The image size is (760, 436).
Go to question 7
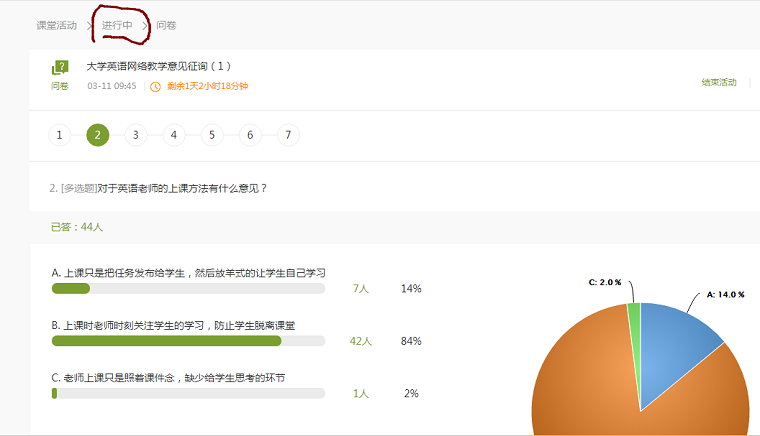[288, 135]
